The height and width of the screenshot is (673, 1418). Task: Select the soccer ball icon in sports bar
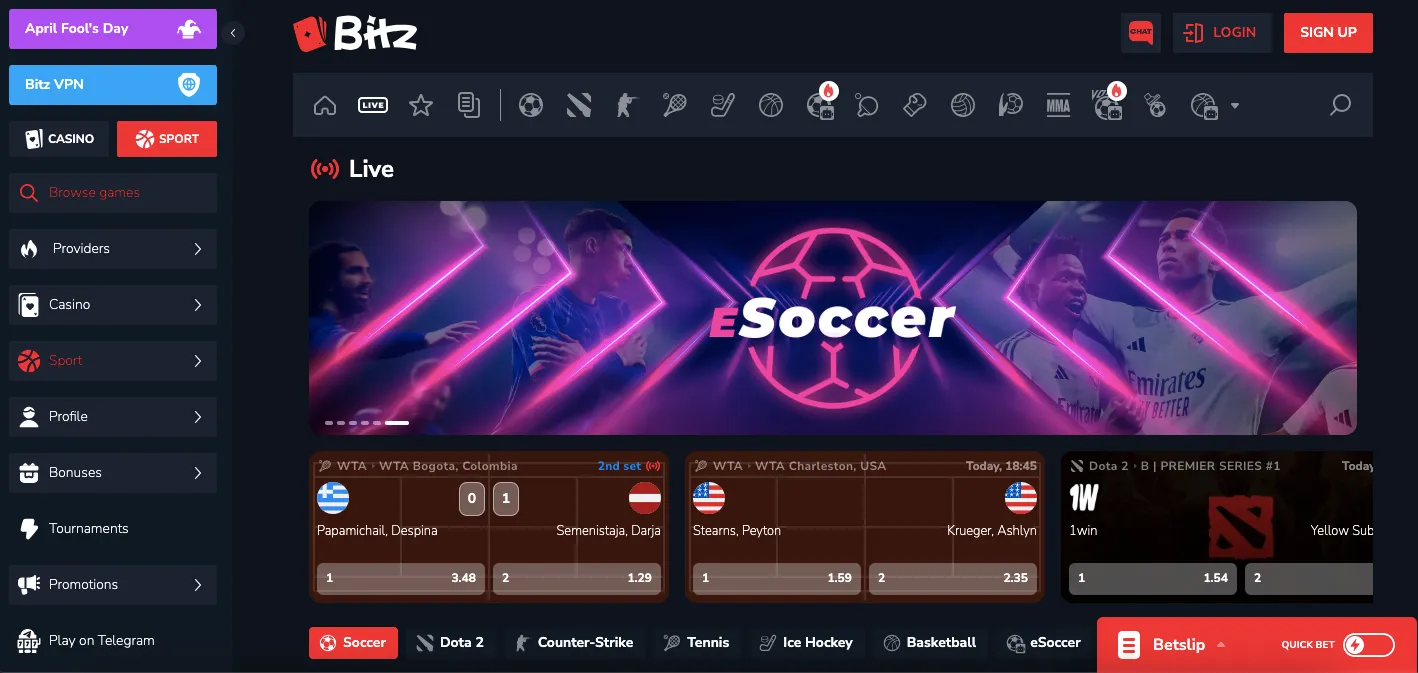pyautogui.click(x=531, y=105)
